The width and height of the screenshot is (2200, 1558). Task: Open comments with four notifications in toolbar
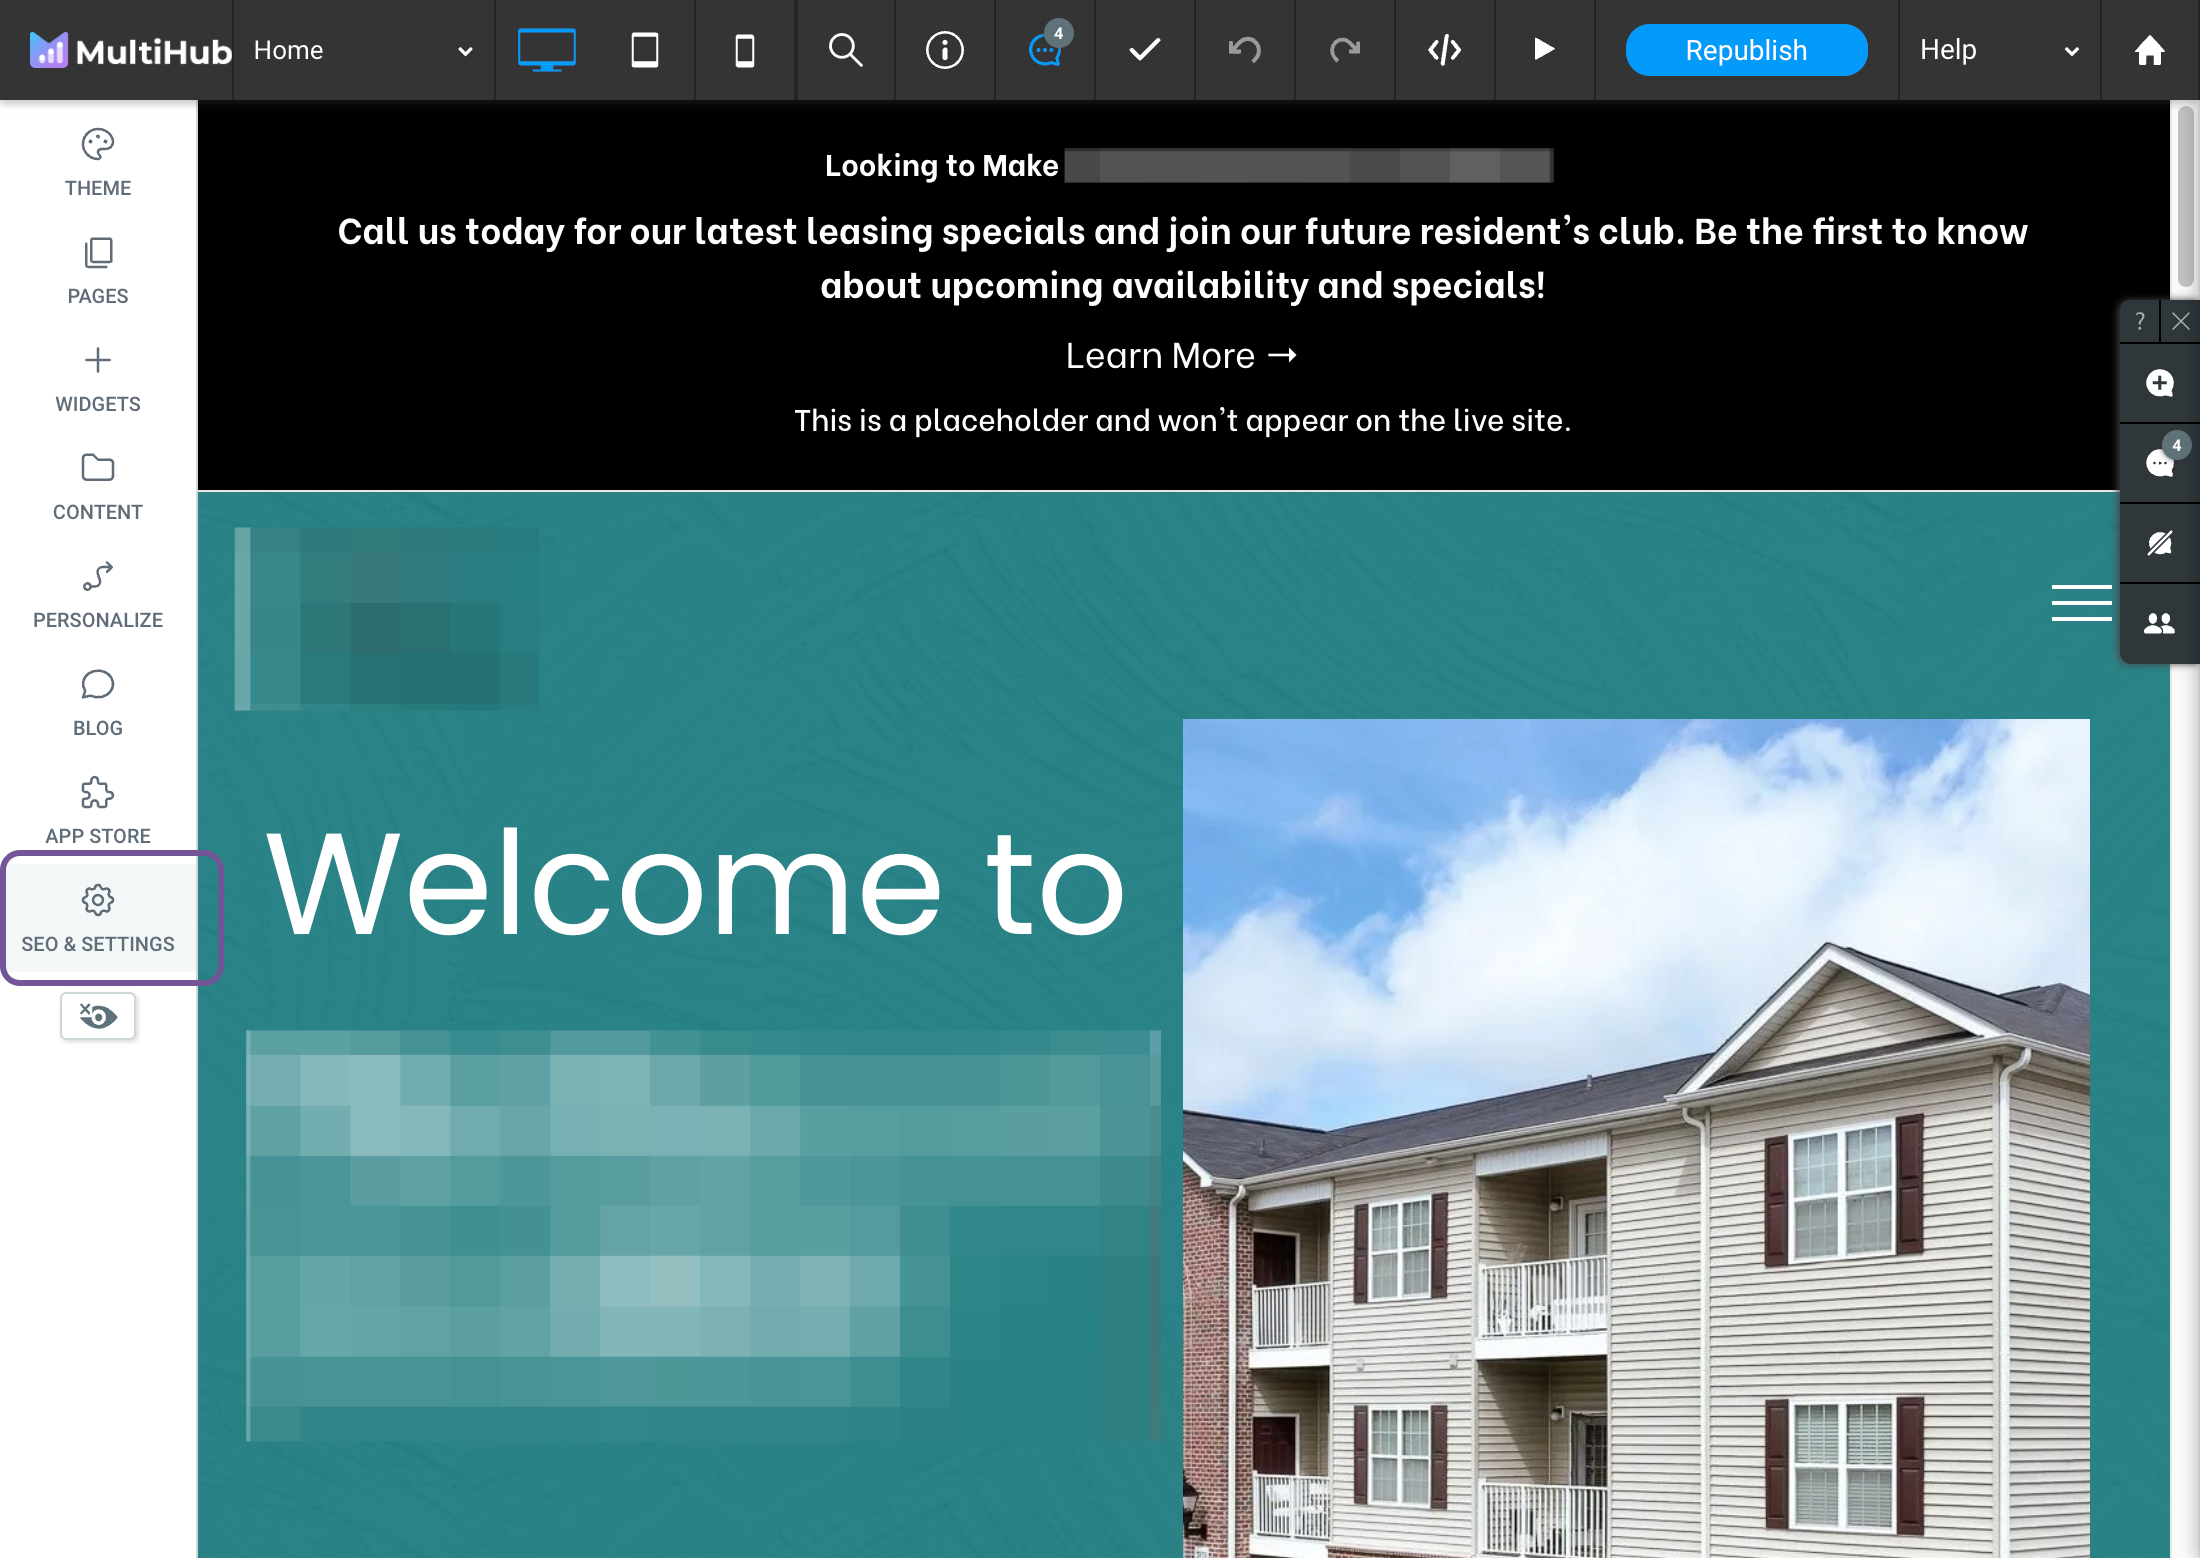tap(1046, 48)
